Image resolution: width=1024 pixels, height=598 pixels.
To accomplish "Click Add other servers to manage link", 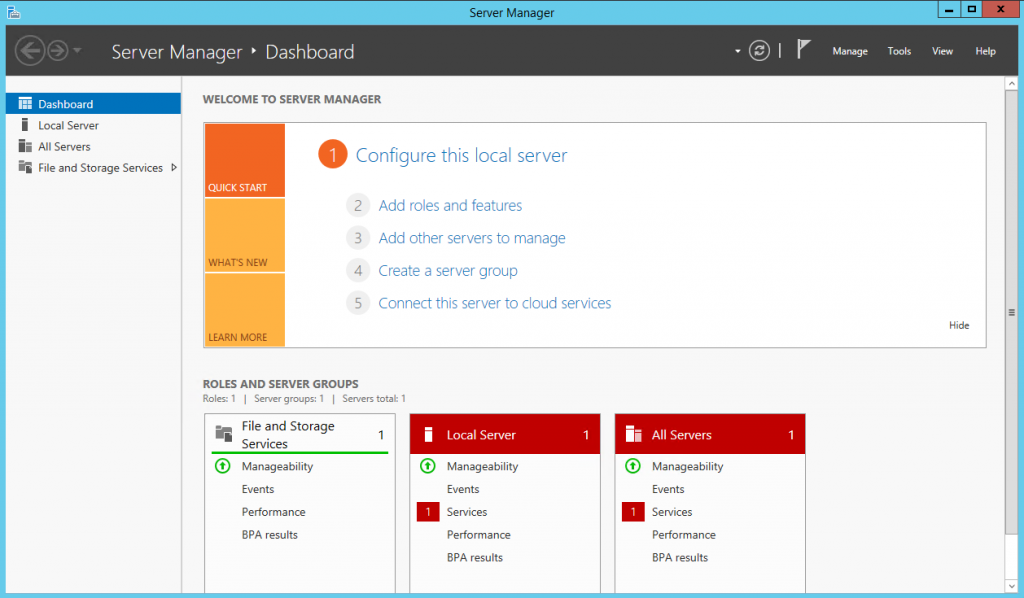I will (472, 238).
